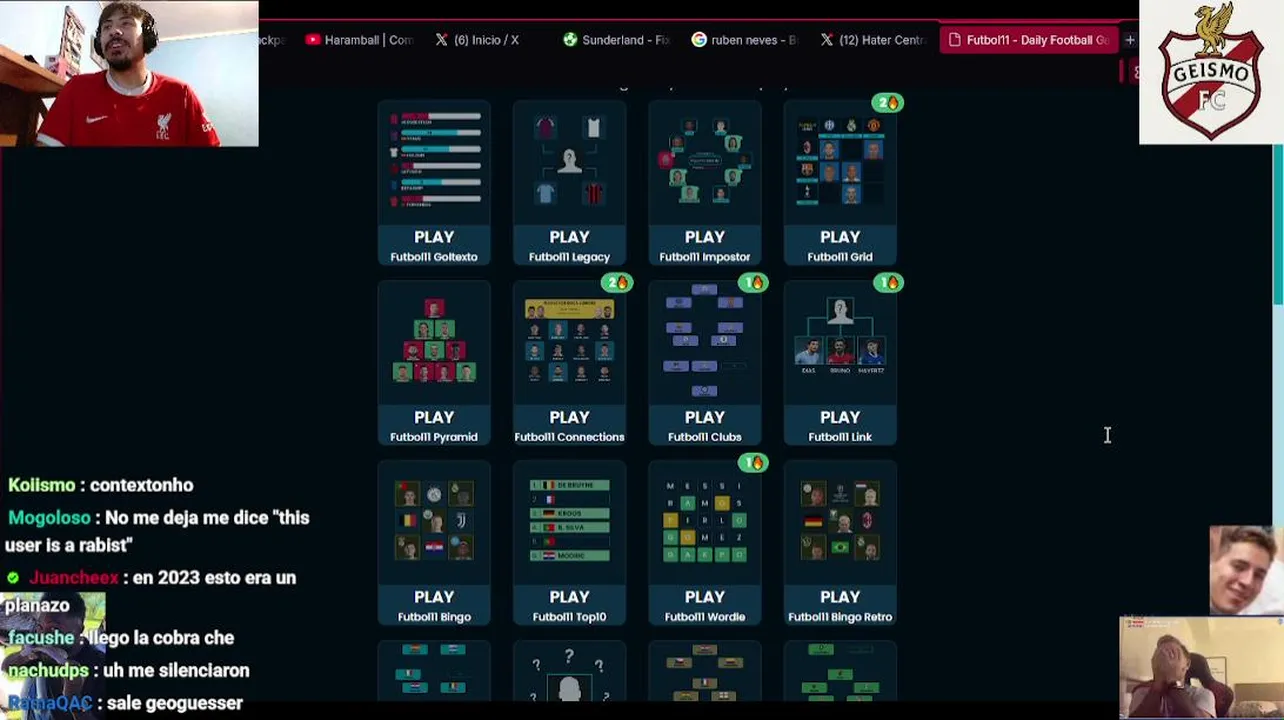Screen dimensions: 1284x720
Task: Open the Connections player board thumbnail
Action: 569,340
